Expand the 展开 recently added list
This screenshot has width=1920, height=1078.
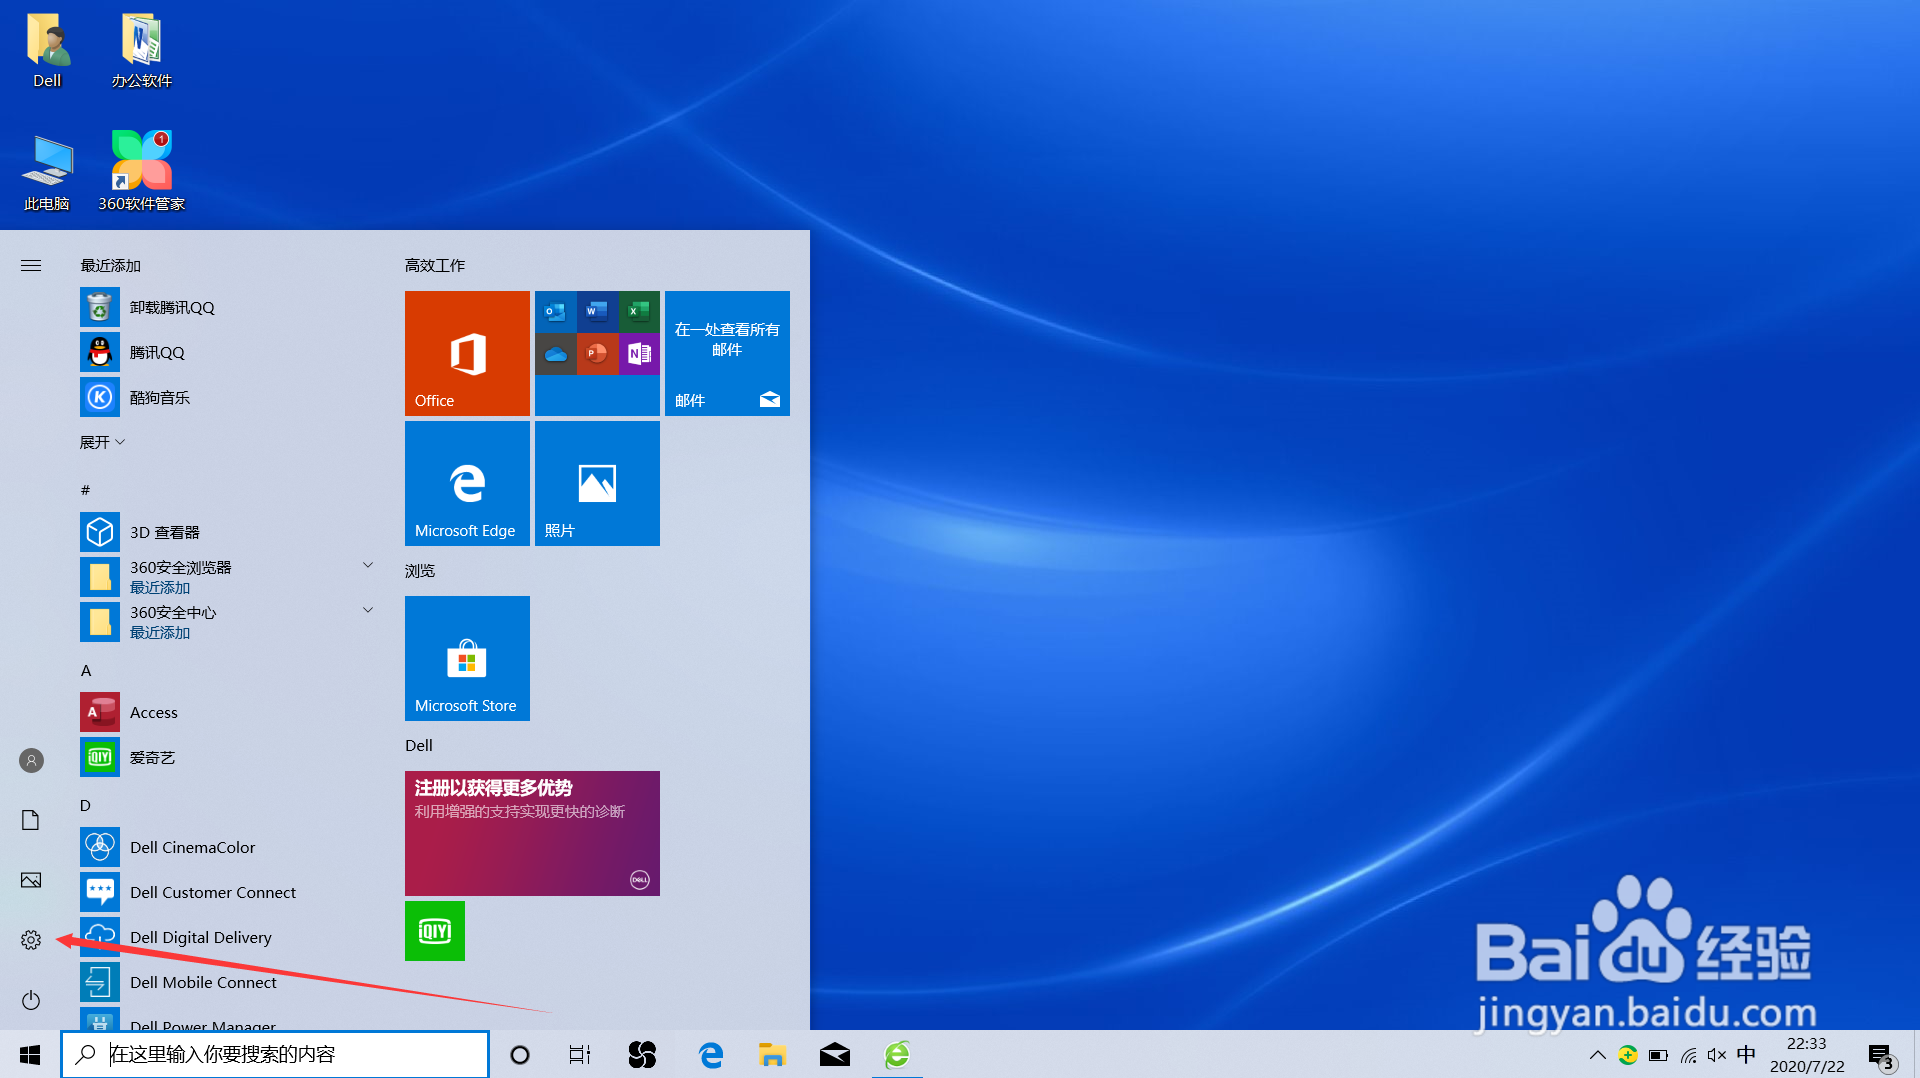click(x=102, y=442)
